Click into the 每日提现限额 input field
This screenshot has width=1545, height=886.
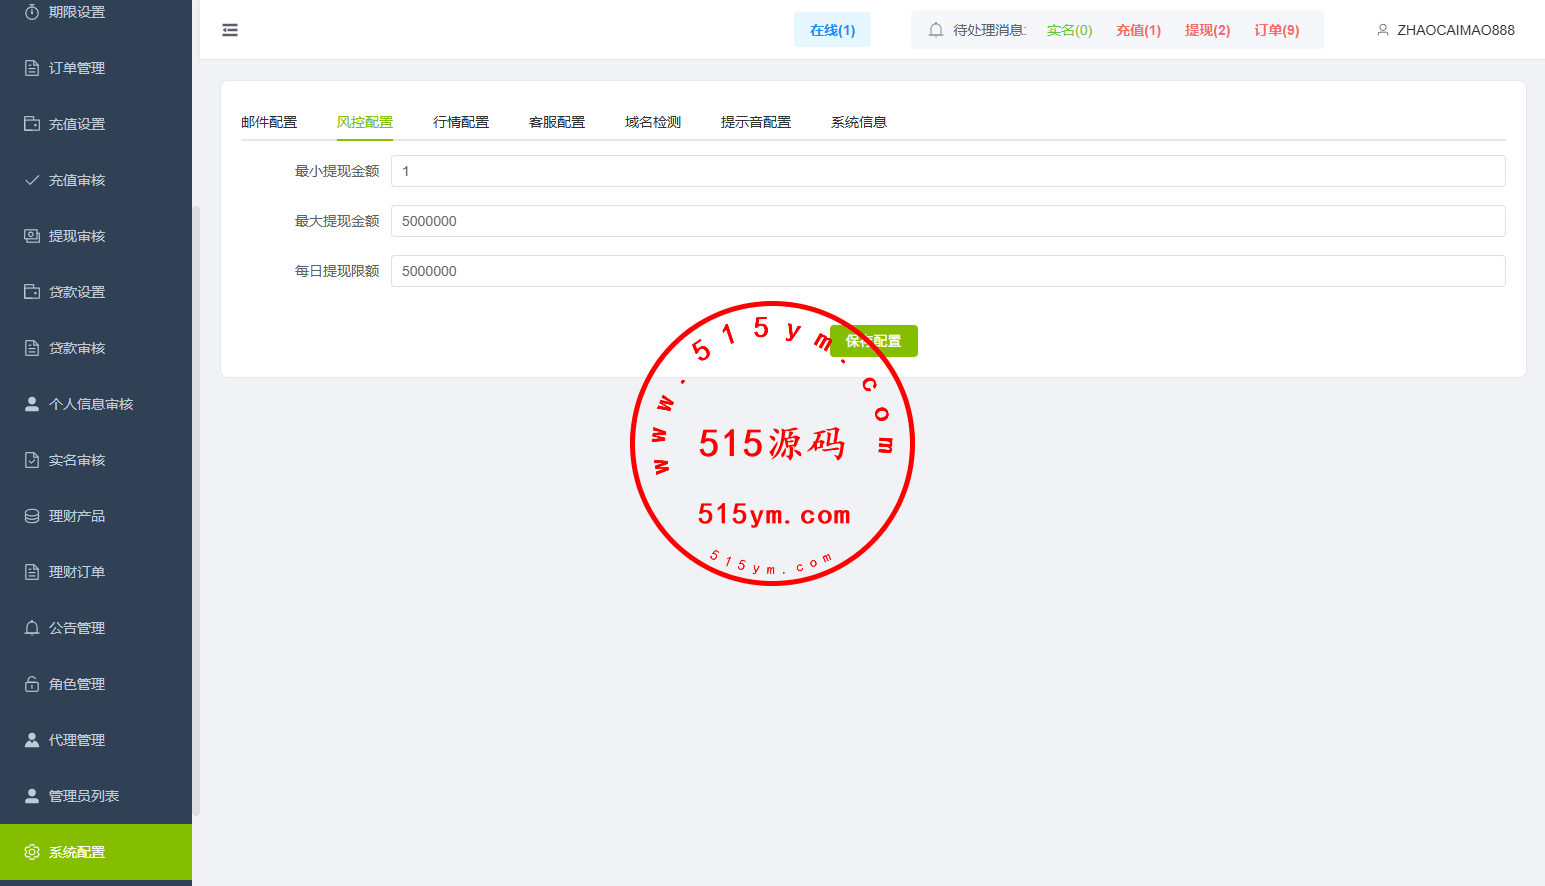[x=947, y=271]
